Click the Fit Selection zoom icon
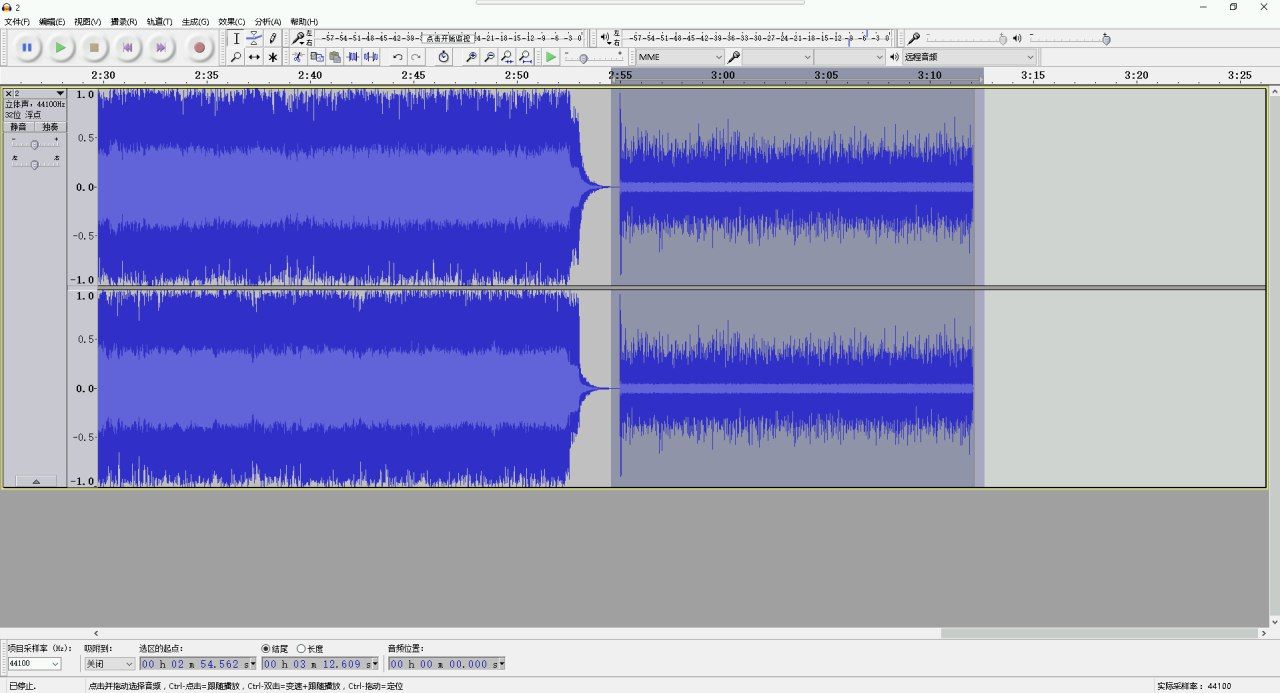The image size is (1280, 693). click(507, 57)
